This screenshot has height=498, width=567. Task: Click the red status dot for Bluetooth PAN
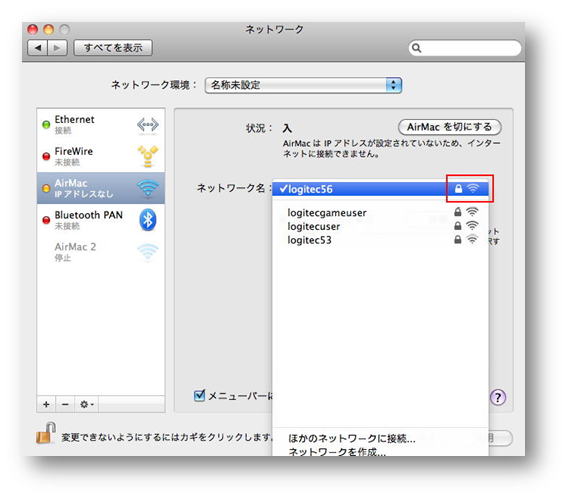(x=46, y=220)
